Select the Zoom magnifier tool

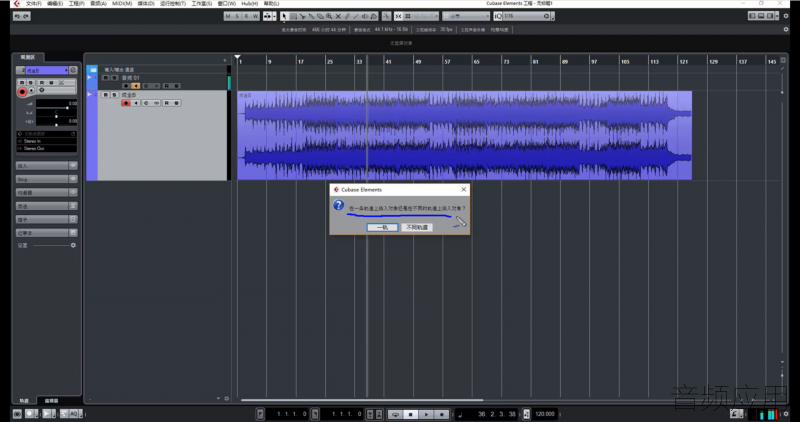point(329,16)
